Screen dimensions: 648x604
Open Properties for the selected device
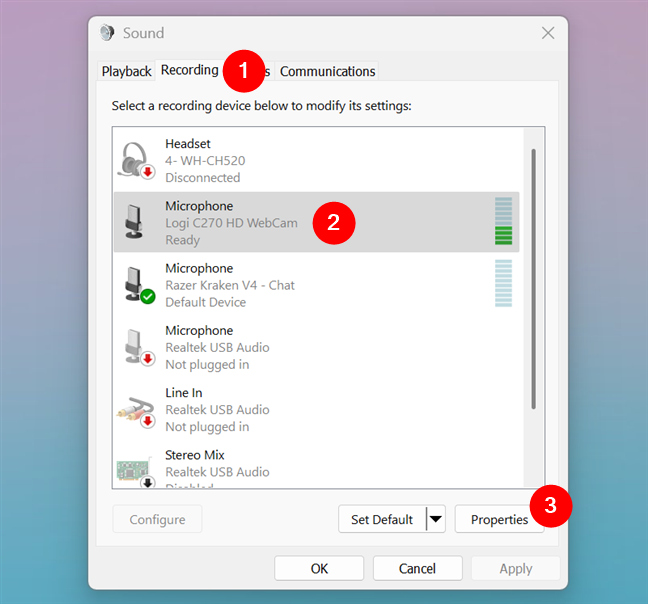pyautogui.click(x=499, y=519)
